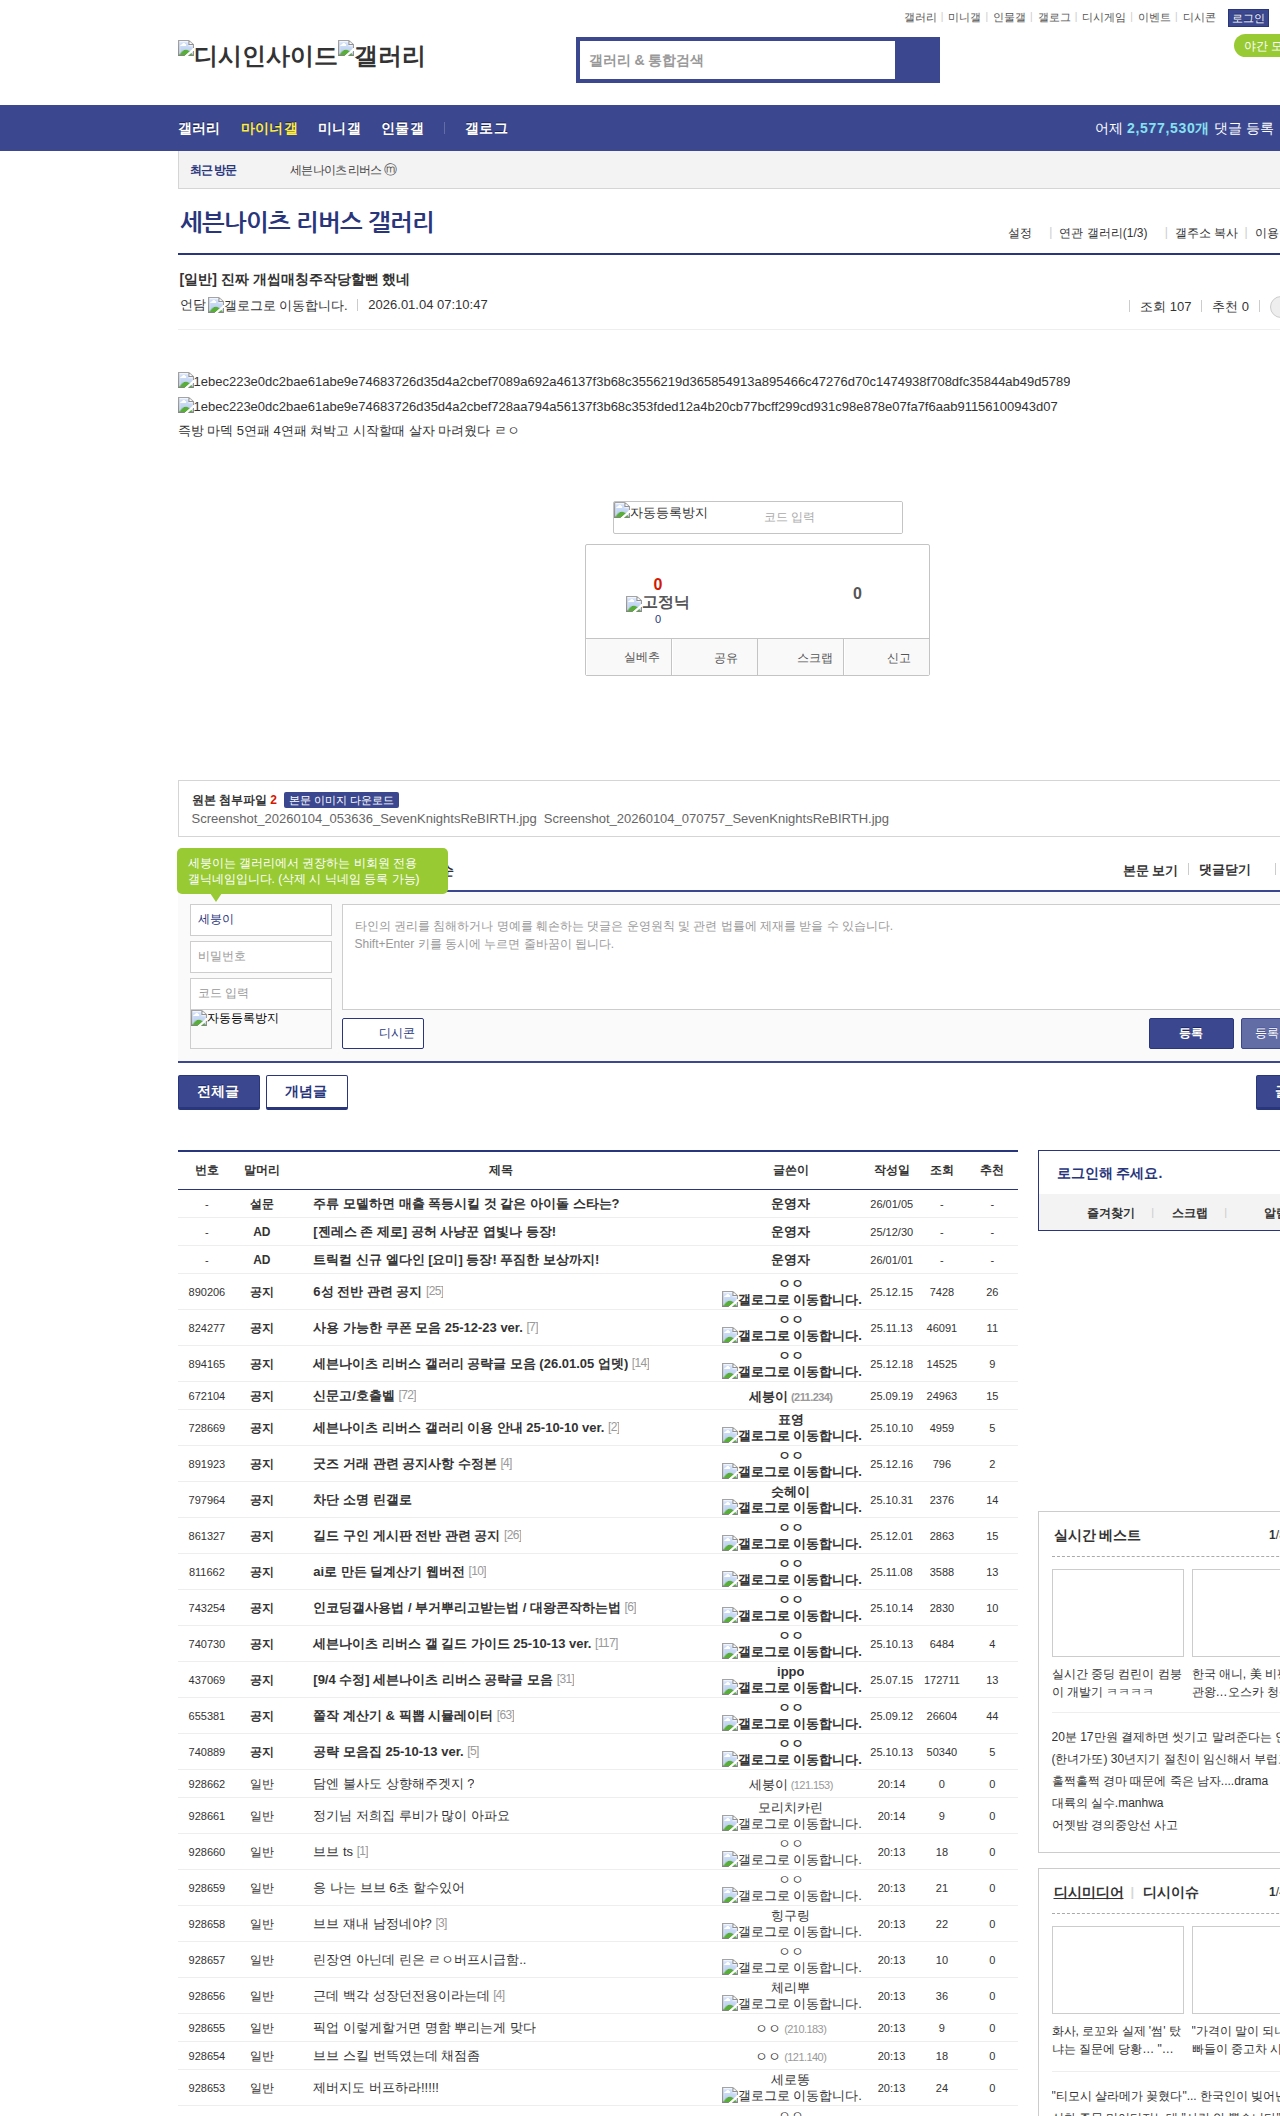This screenshot has width=1280, height=2116.
Task: Toggle 본문 보기 above the comment form
Action: [1149, 870]
